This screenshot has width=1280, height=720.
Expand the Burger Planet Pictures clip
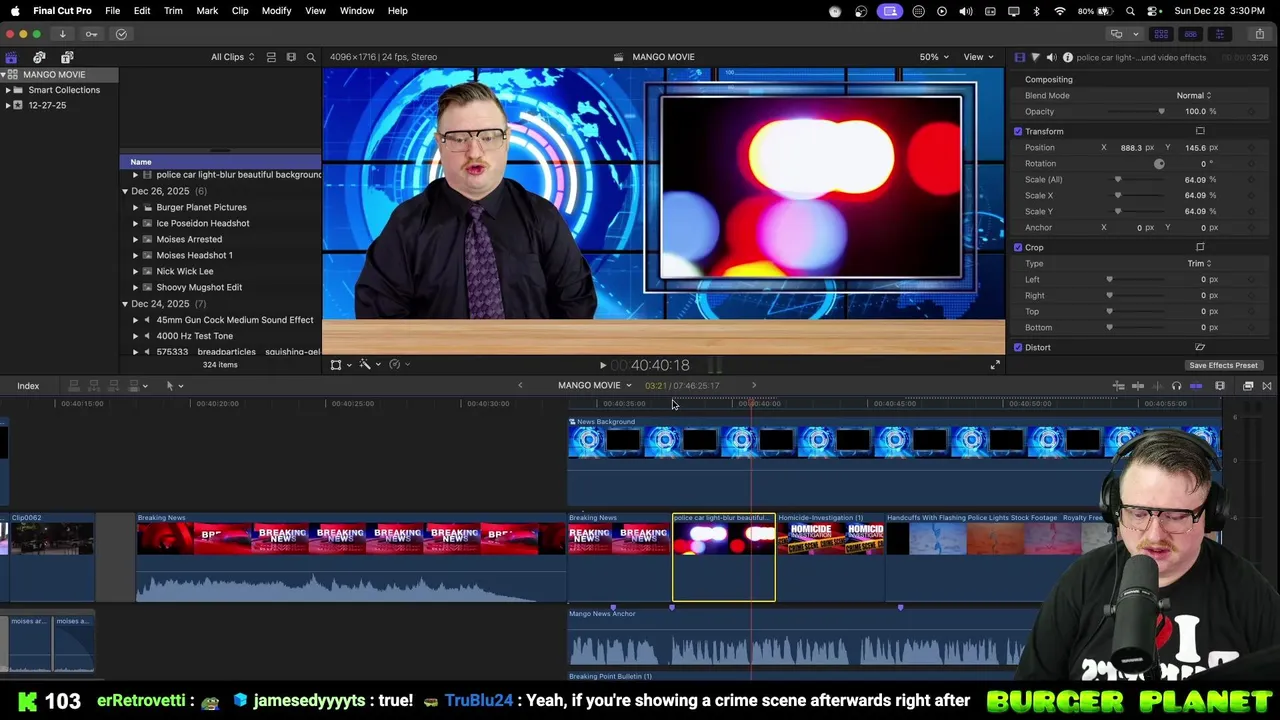tap(135, 207)
